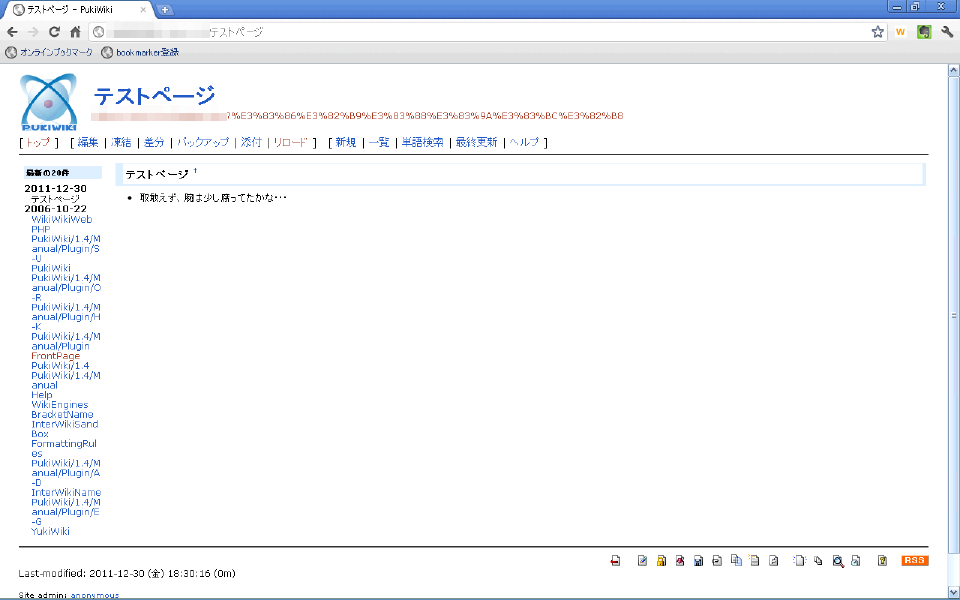Click the Page list icon in footer toolbar
The width and height of the screenshot is (960, 600).
[819, 560]
